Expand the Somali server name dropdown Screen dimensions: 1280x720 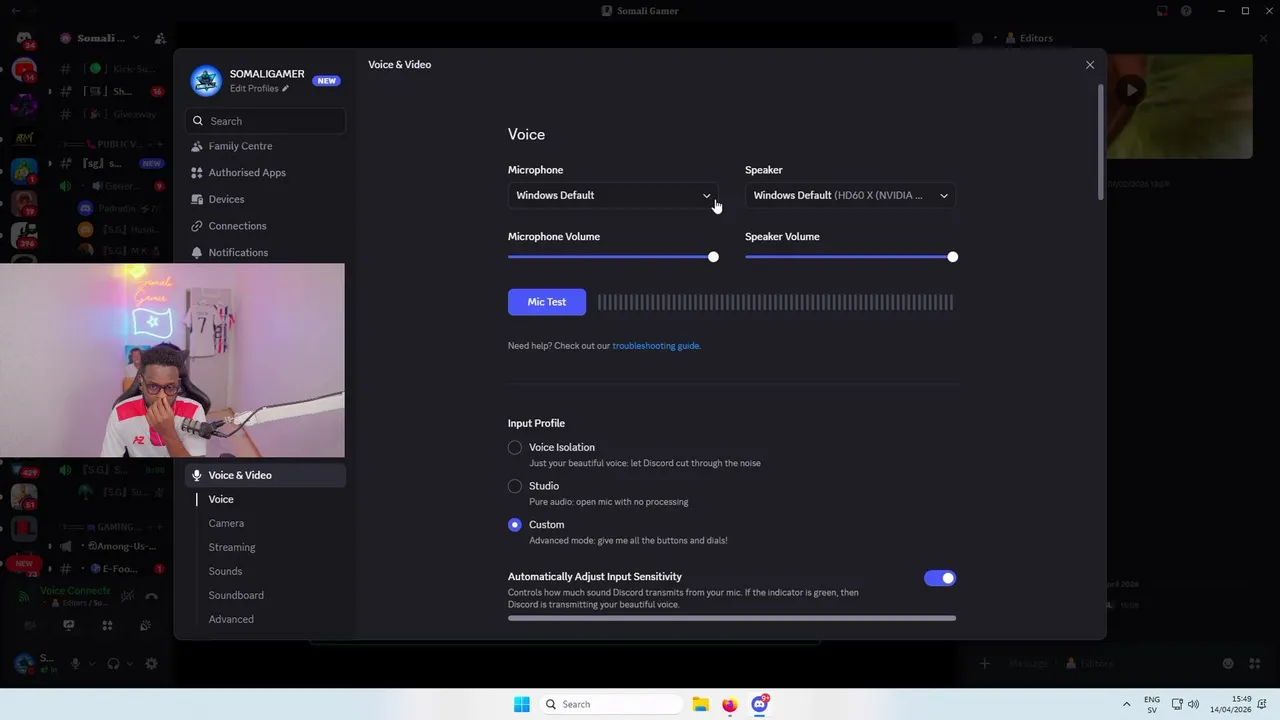tap(136, 38)
